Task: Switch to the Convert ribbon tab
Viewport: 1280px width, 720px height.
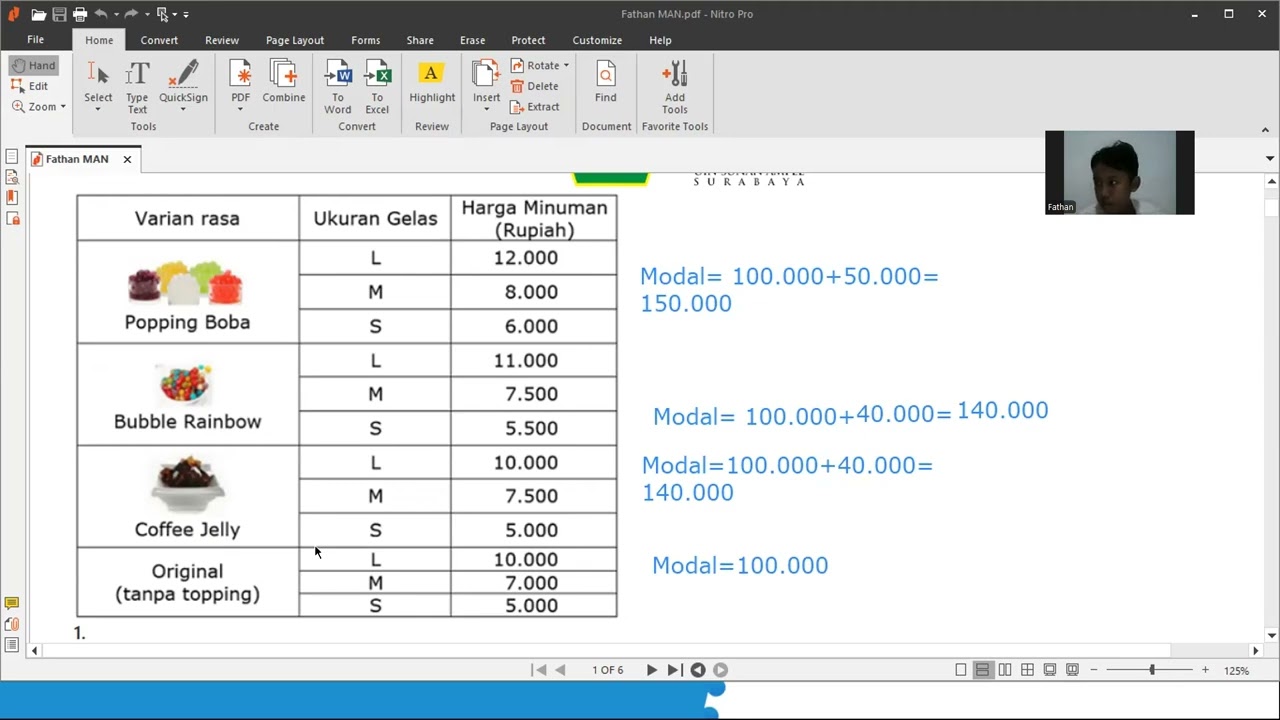Action: tap(159, 40)
